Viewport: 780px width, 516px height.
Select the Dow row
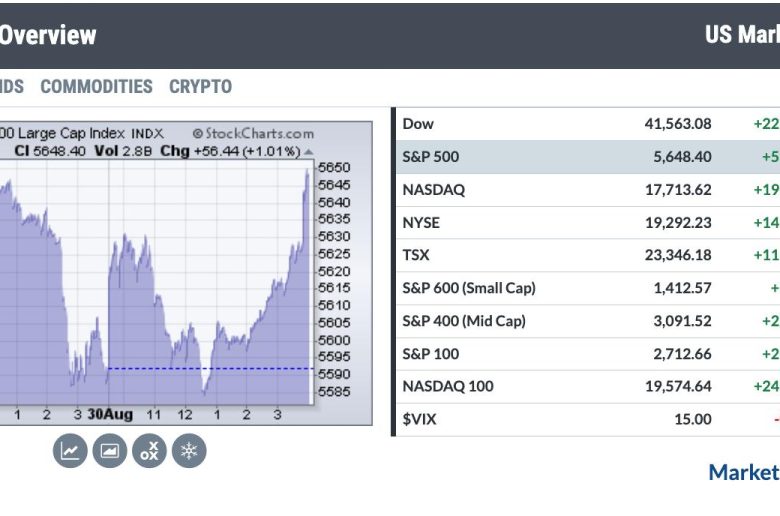coord(588,124)
